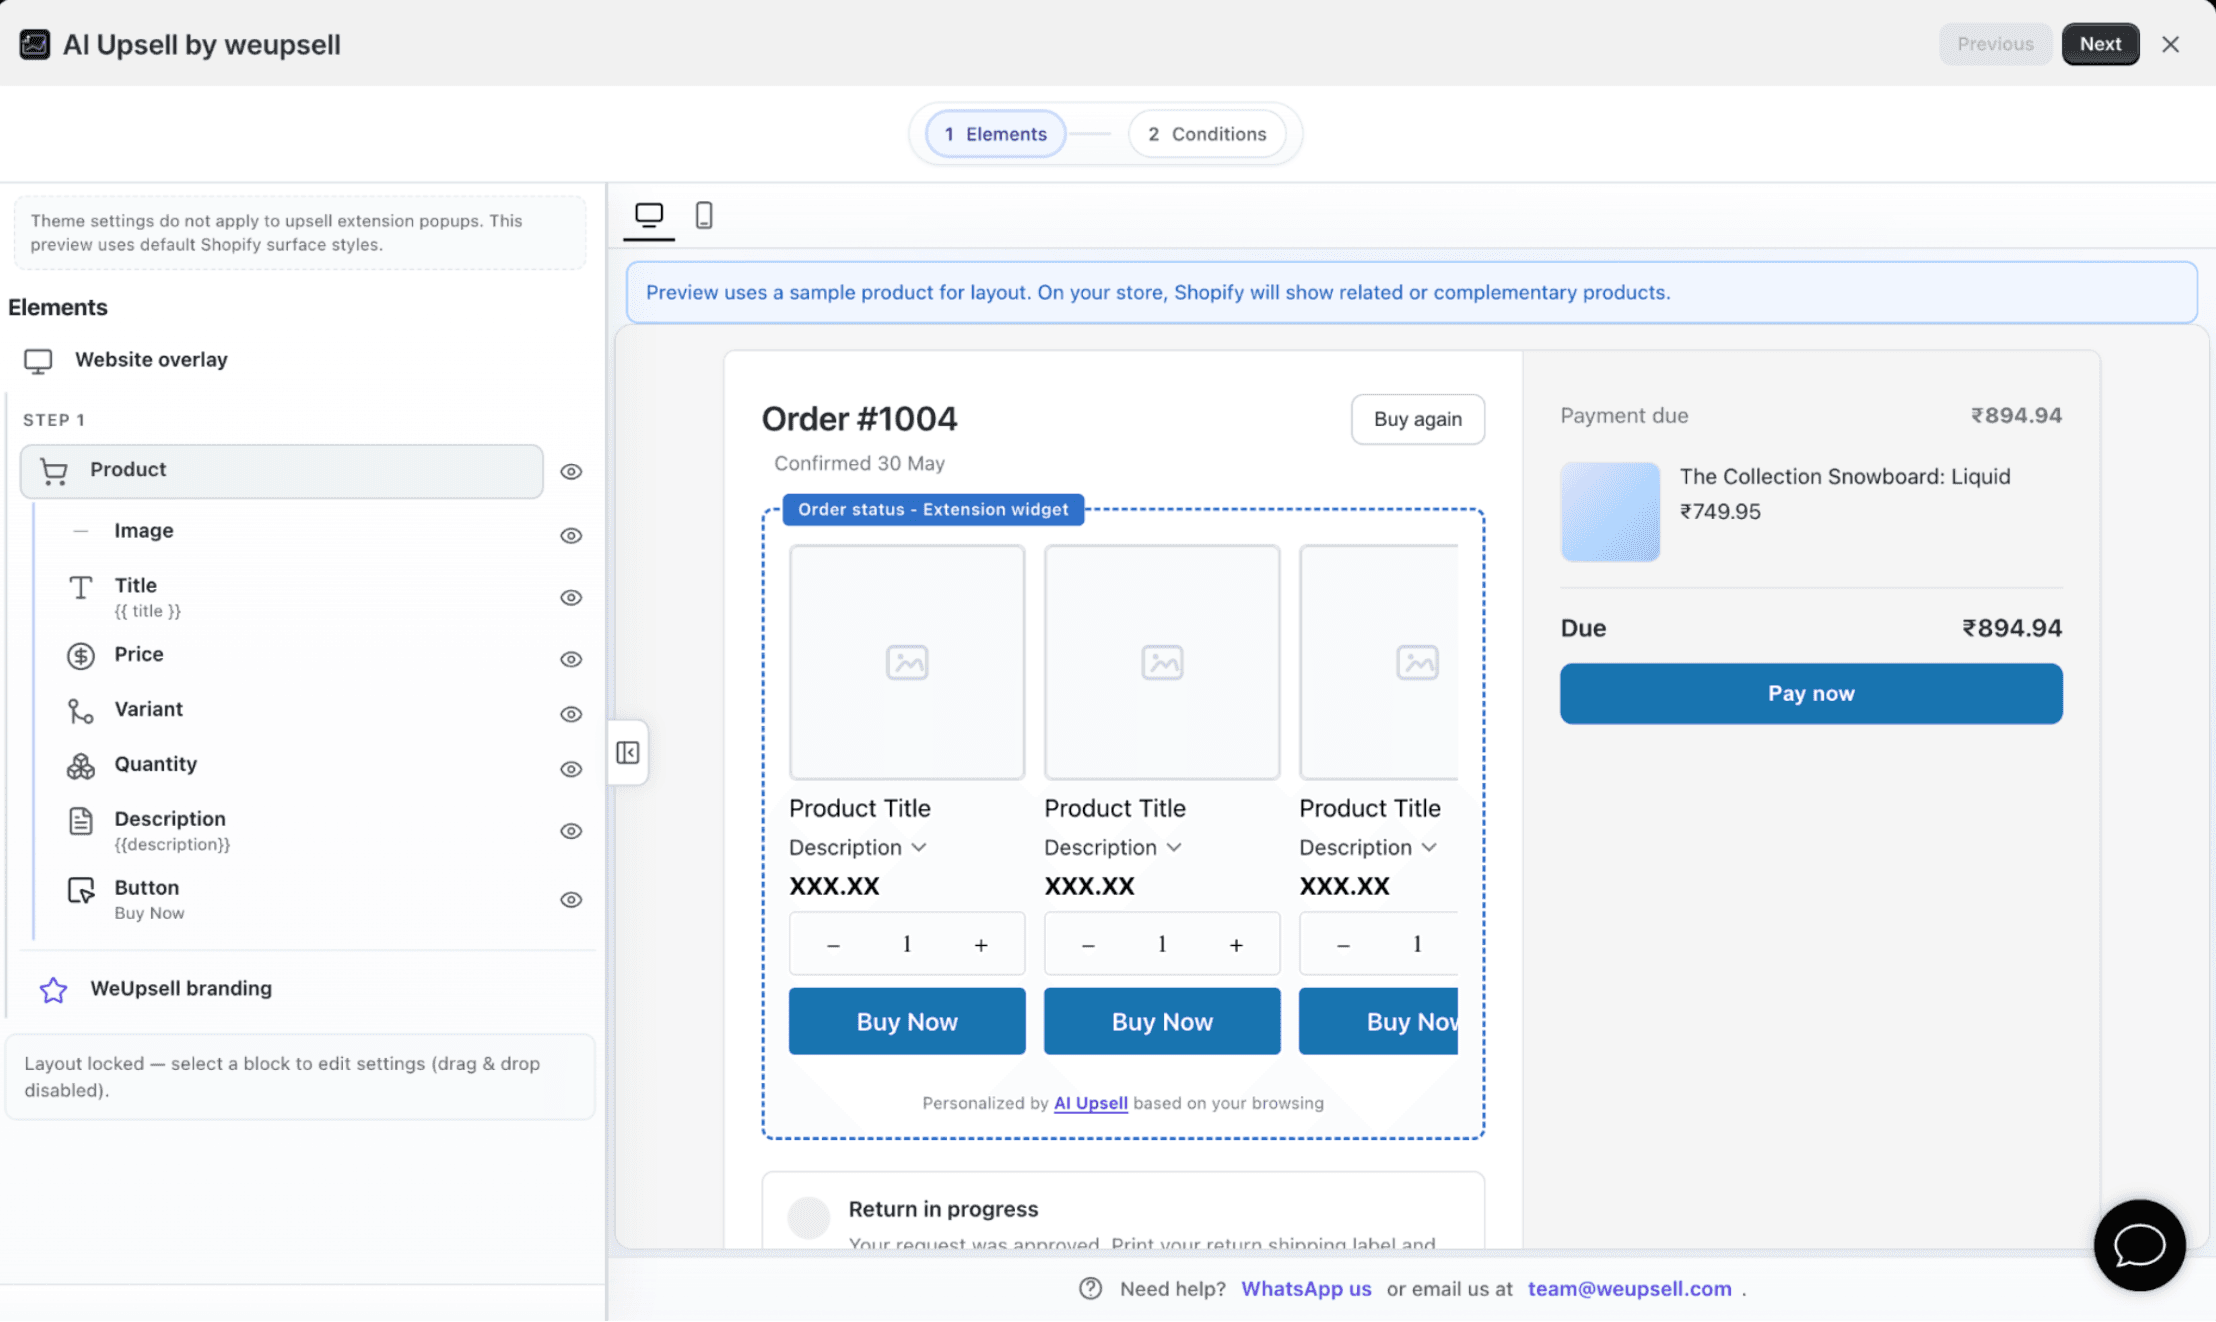
Task: Toggle Quantity element visibility
Action: 571,769
